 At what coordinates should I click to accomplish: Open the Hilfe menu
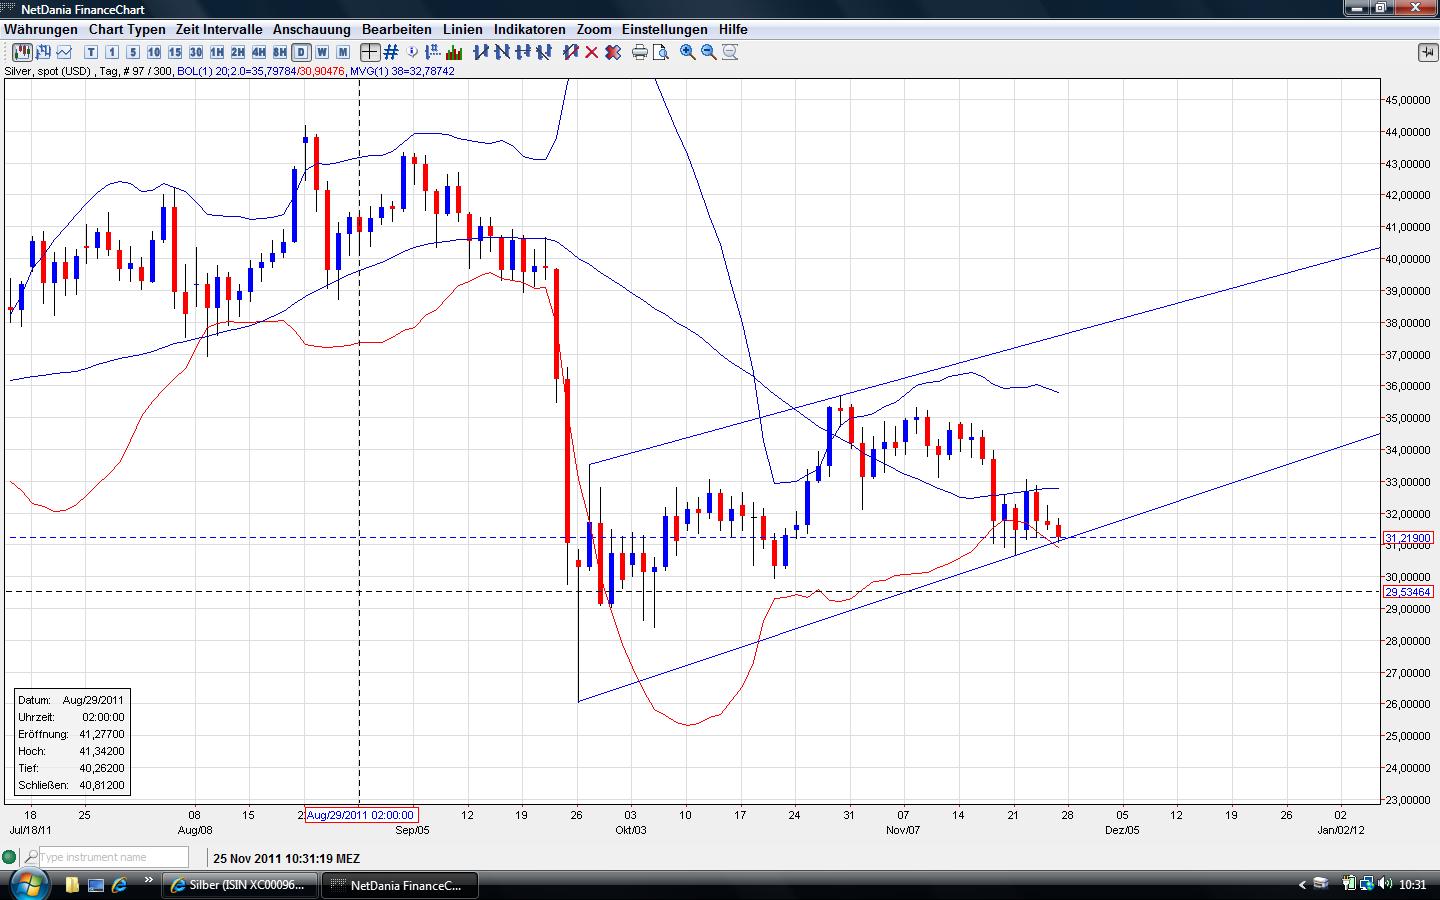coord(733,30)
